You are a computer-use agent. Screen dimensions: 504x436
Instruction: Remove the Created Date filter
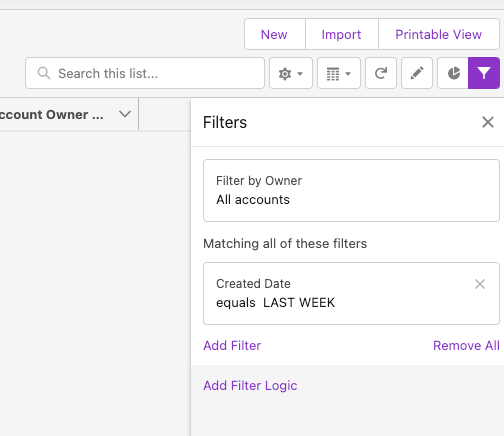point(480,284)
